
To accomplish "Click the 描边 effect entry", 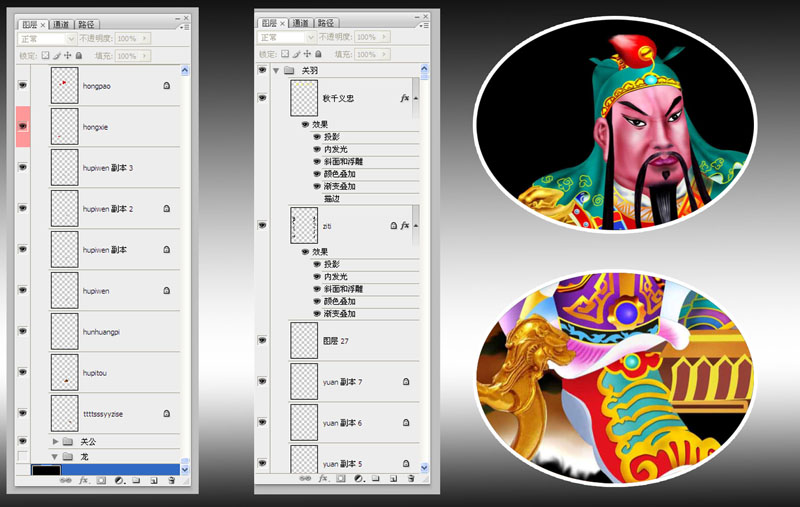I will [332, 198].
